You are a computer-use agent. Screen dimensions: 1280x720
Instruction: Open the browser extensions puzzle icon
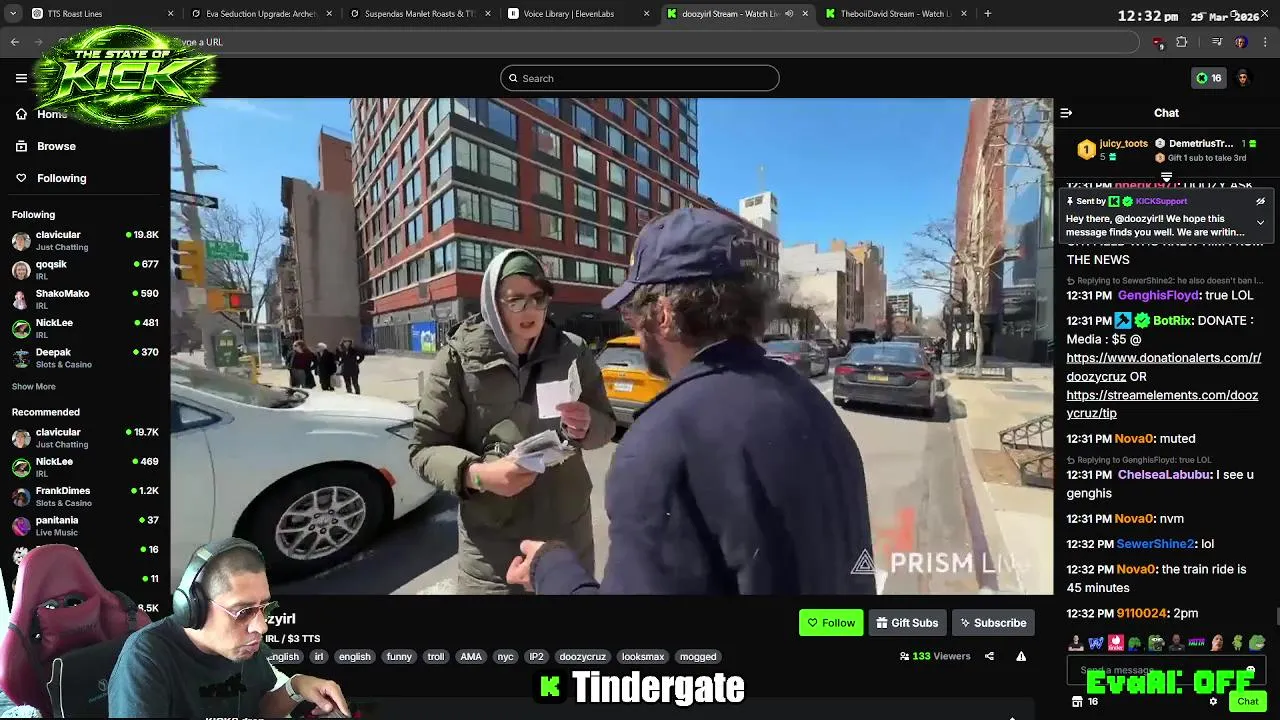coord(1181,42)
